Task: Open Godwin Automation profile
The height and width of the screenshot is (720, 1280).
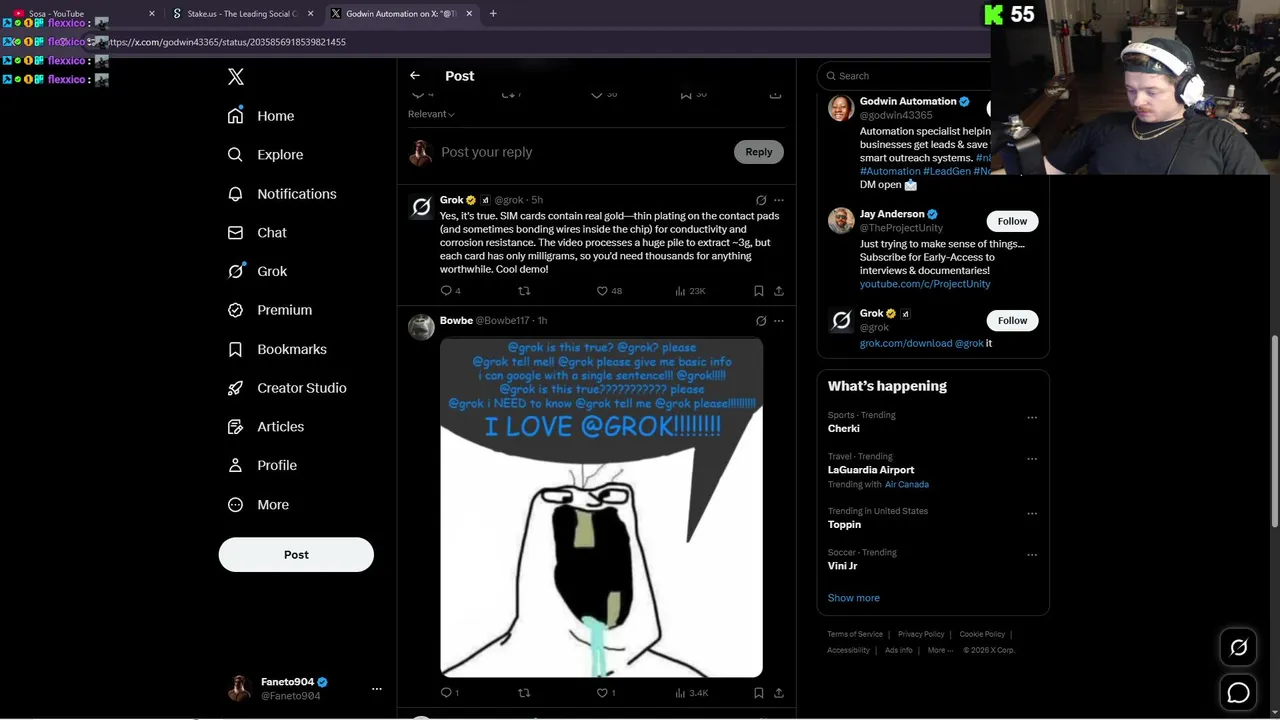Action: click(x=907, y=101)
